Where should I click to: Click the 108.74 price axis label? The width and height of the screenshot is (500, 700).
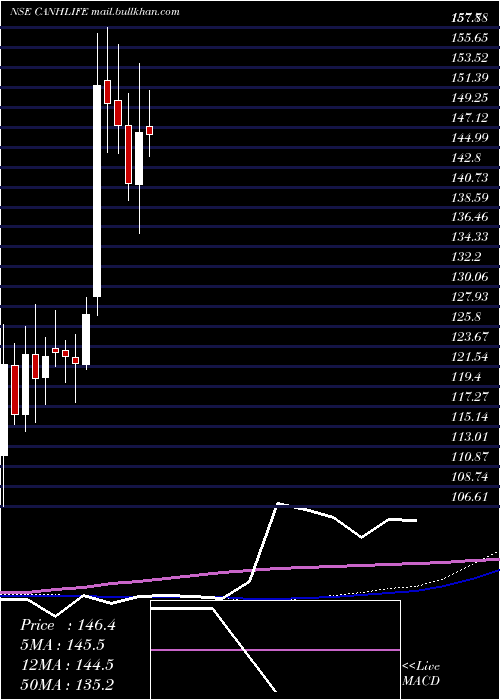(469, 476)
